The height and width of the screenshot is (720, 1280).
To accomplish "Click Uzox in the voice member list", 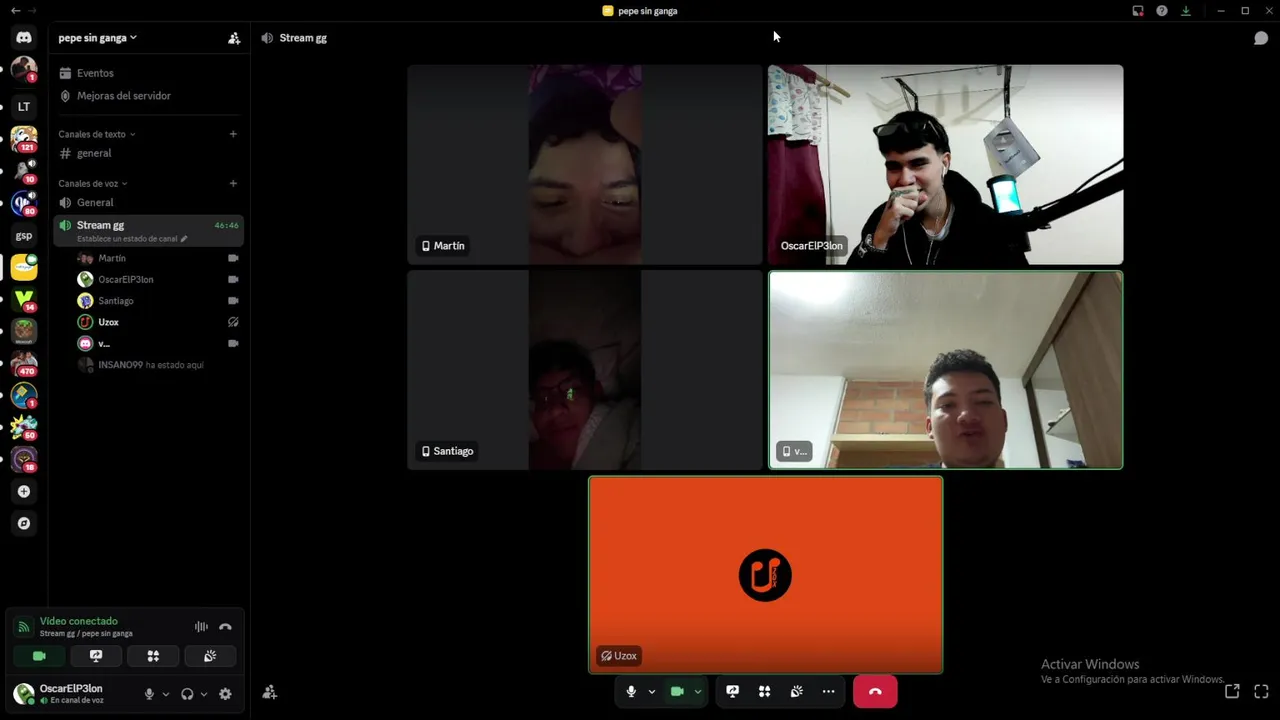I will [x=158, y=322].
